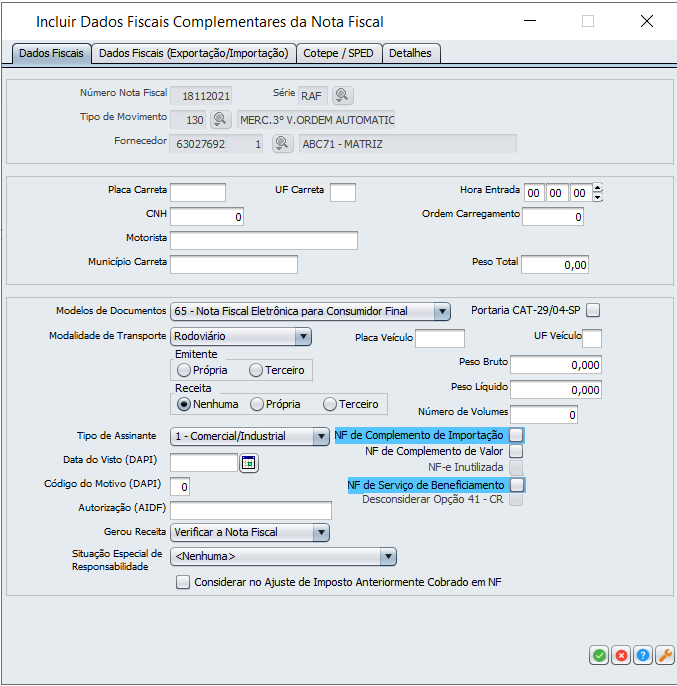Open calendar picker for Data do Visto
677x686 pixels.
point(249,463)
